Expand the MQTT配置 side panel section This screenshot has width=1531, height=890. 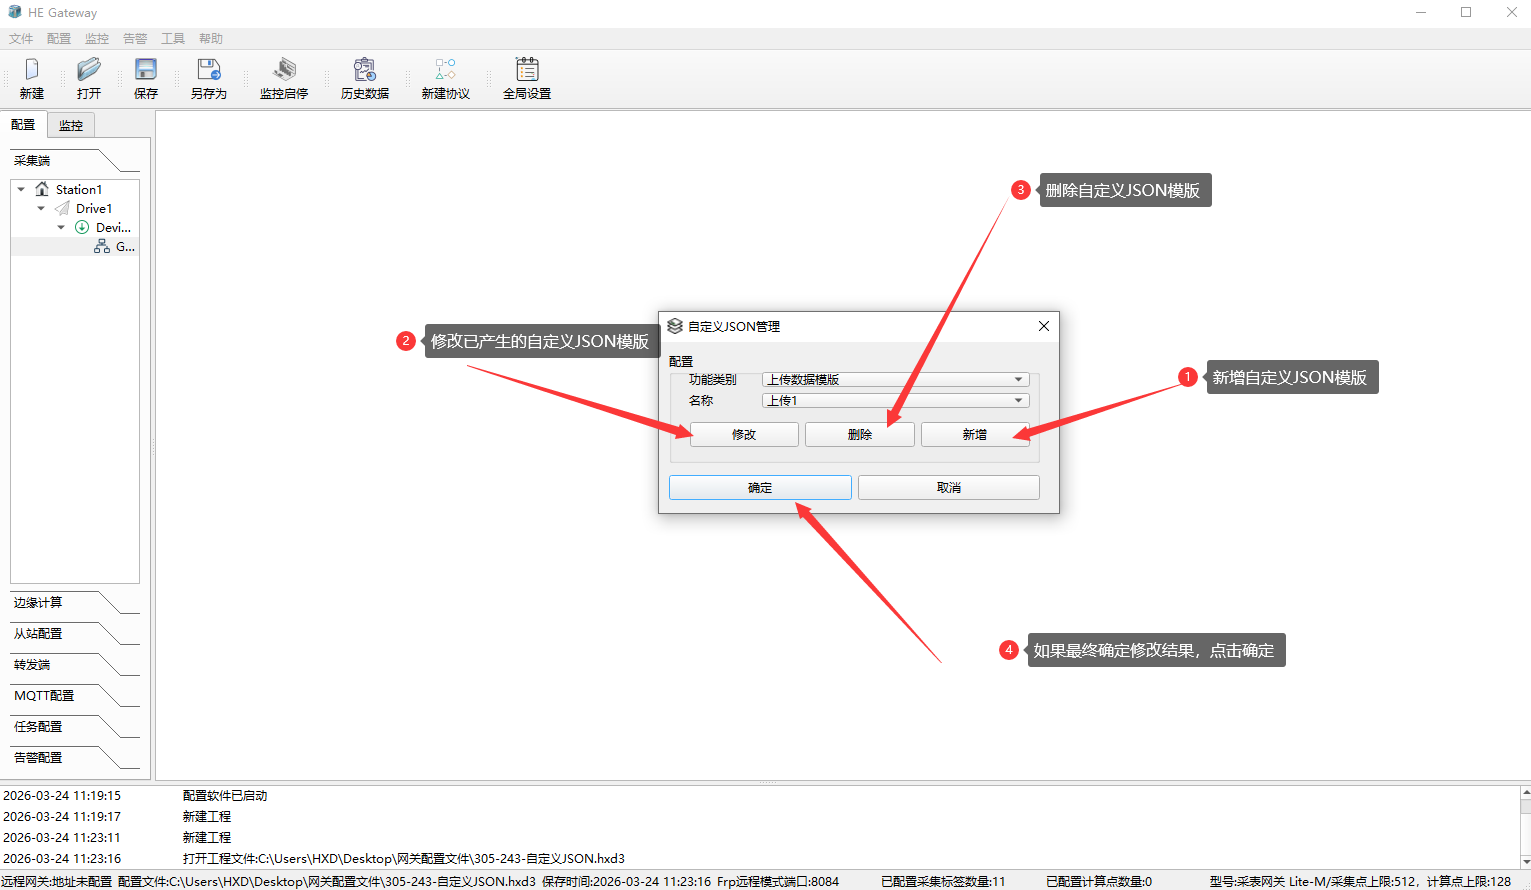coord(45,696)
